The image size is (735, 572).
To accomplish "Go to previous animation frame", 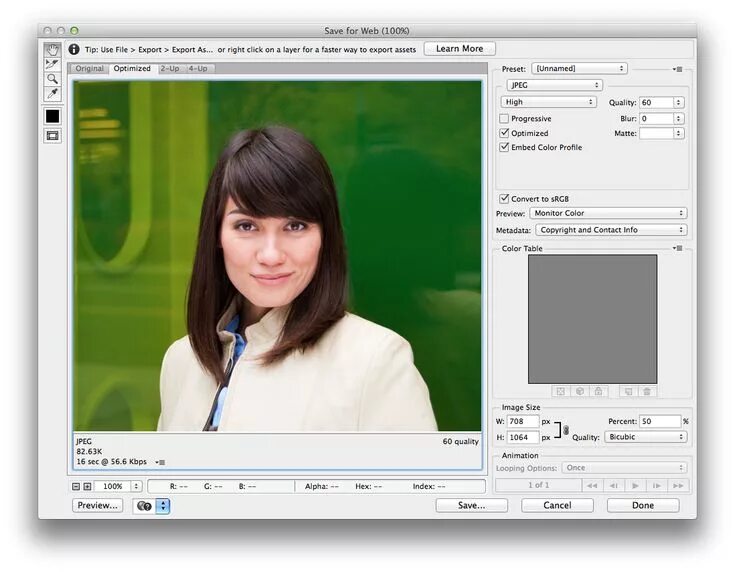I will [x=614, y=486].
